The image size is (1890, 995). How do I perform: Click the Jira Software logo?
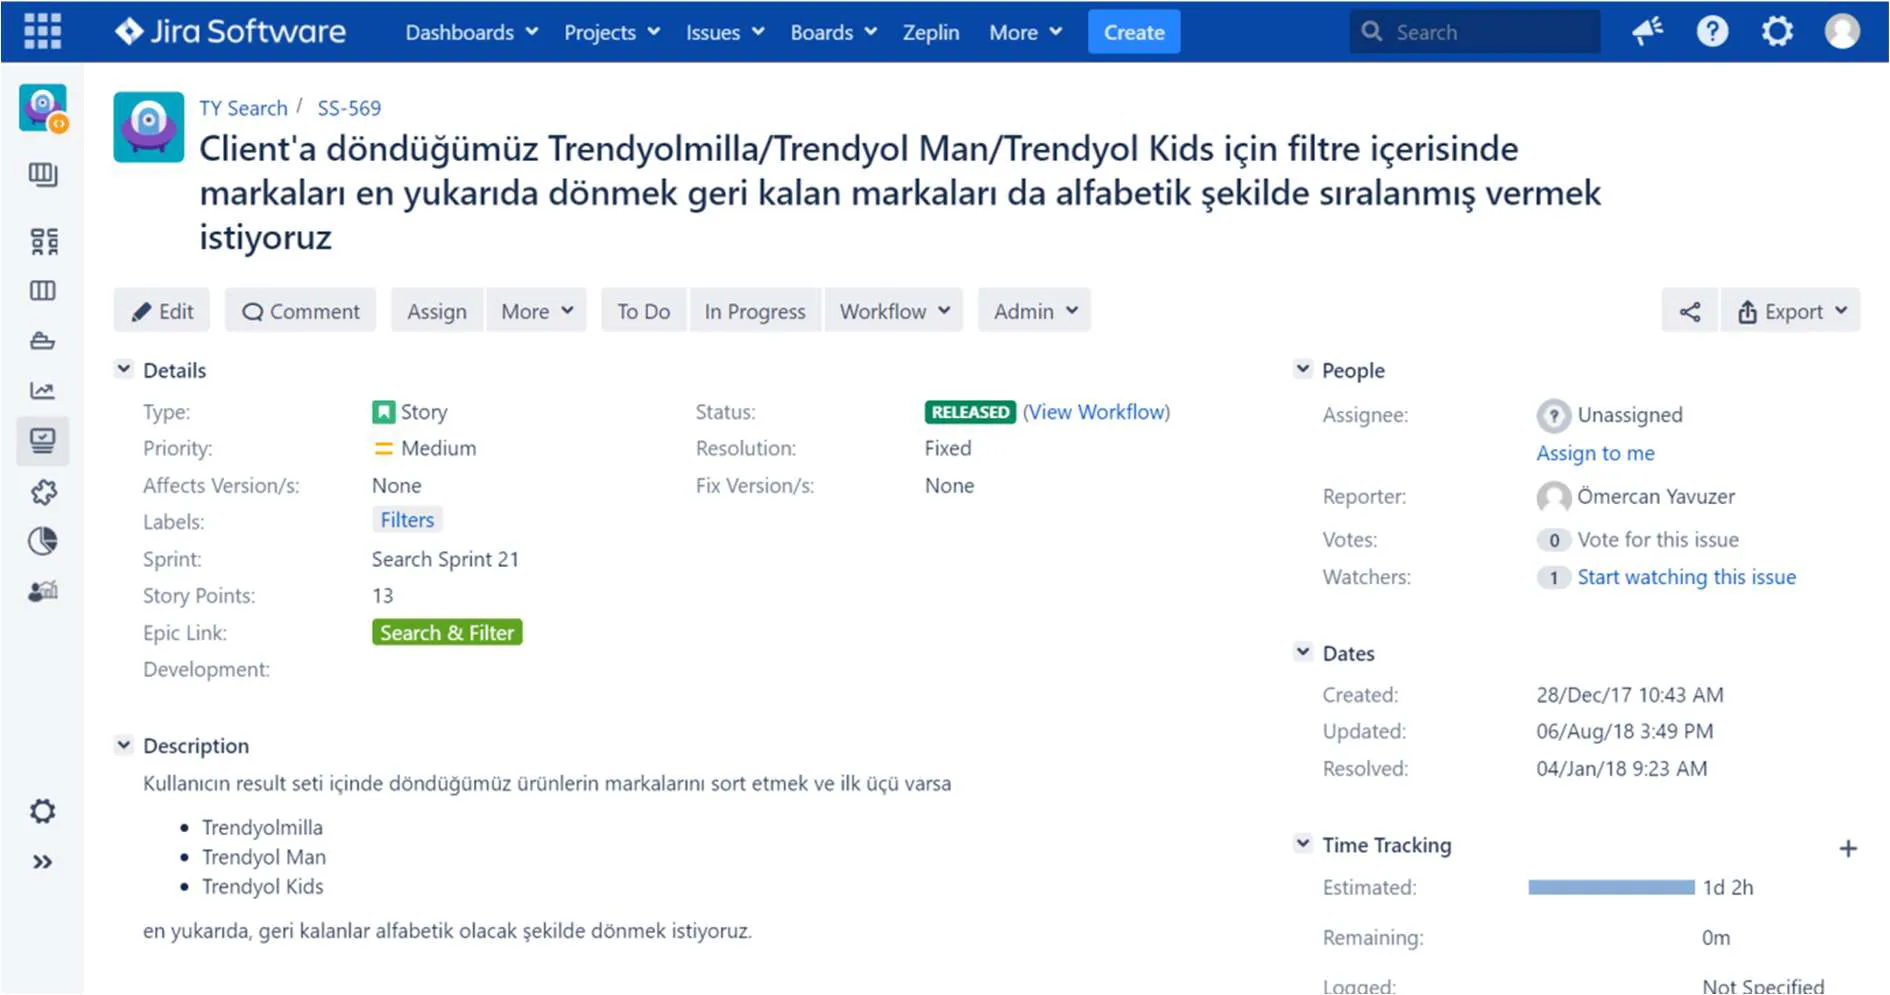pos(230,32)
